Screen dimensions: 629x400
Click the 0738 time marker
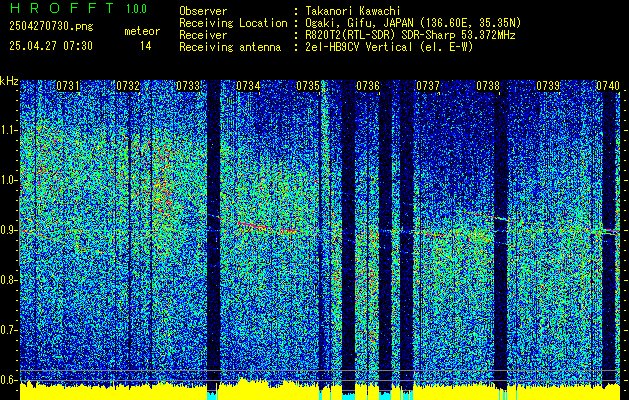[488, 86]
